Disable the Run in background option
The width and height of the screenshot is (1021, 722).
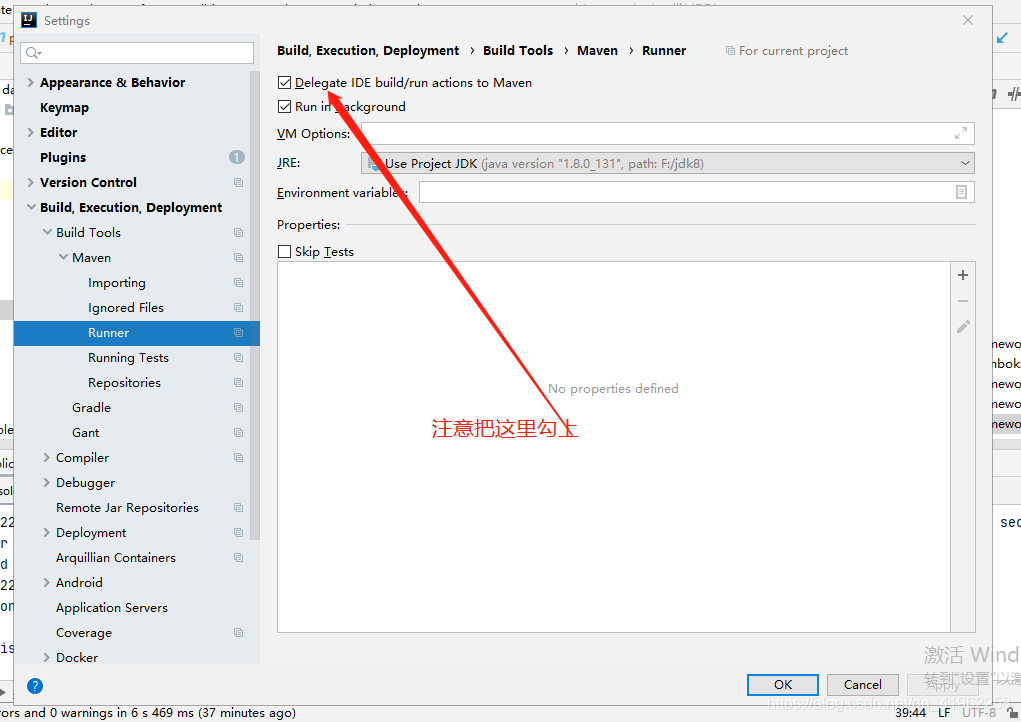[x=284, y=106]
